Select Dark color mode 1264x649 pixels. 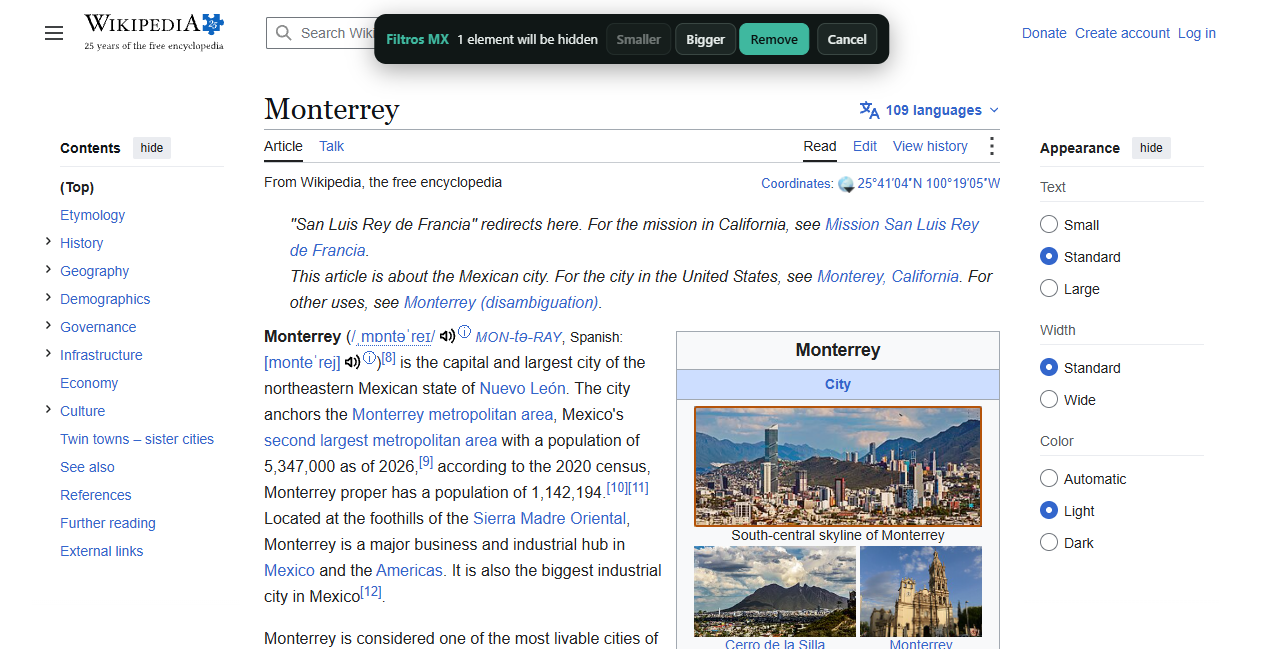1049,542
